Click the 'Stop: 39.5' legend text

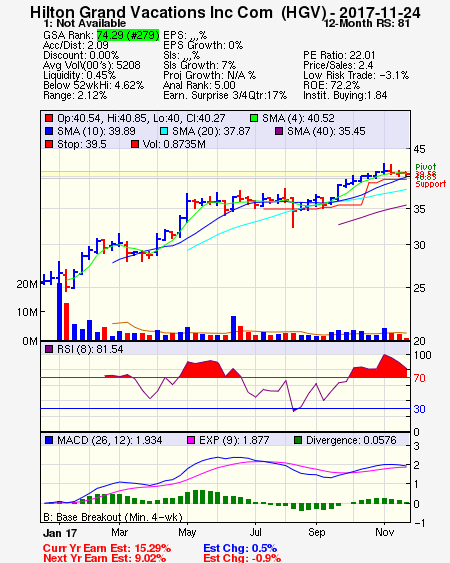82,144
